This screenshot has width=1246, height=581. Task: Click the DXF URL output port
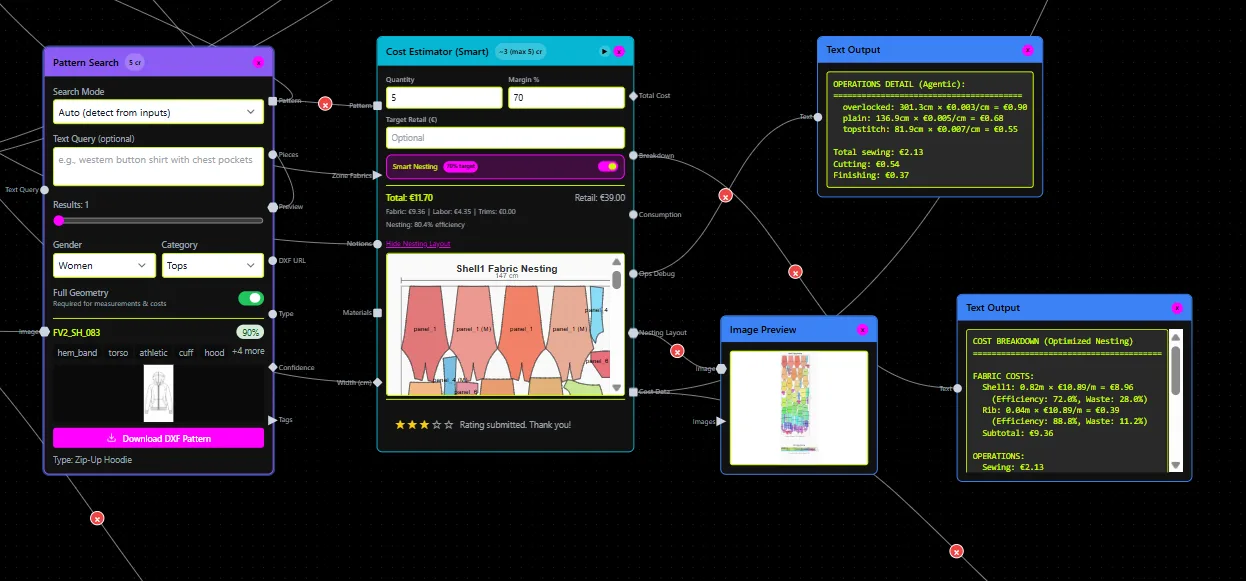tap(272, 260)
